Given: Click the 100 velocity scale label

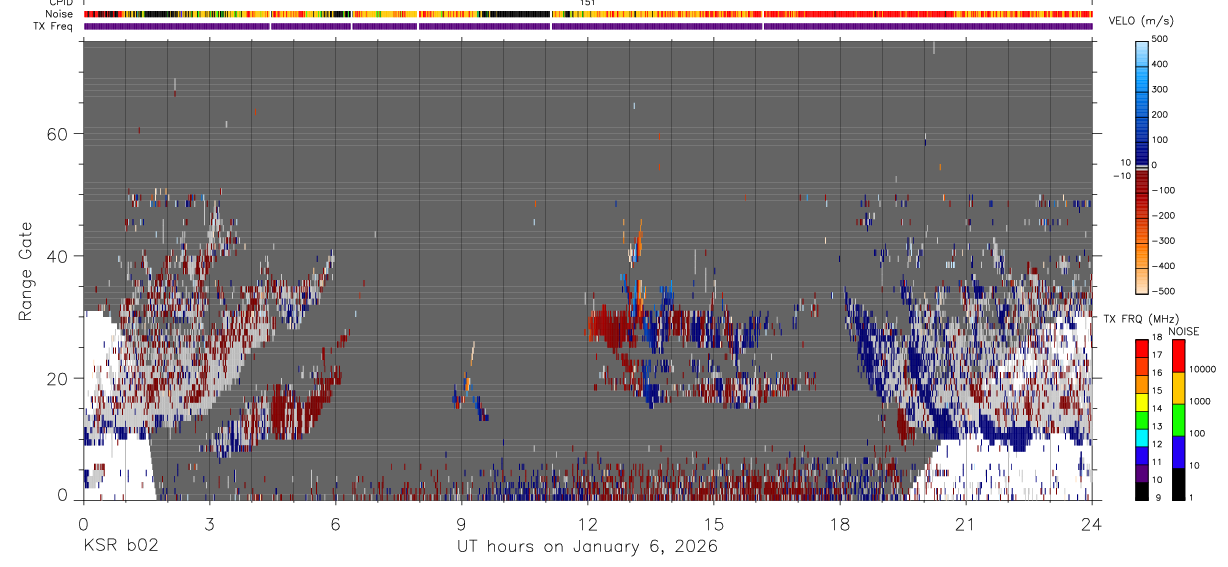Looking at the screenshot, I should [1161, 139].
